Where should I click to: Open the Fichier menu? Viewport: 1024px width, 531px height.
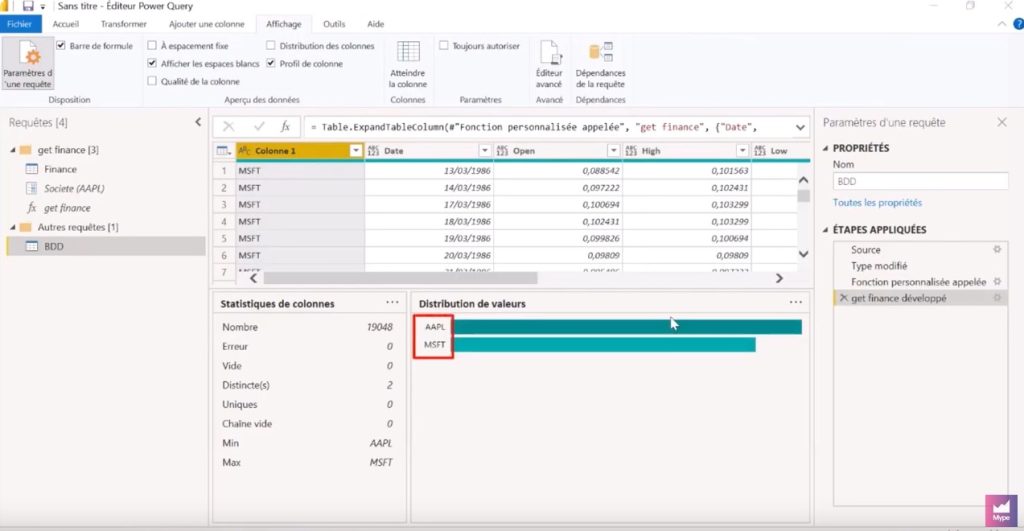click(x=20, y=24)
